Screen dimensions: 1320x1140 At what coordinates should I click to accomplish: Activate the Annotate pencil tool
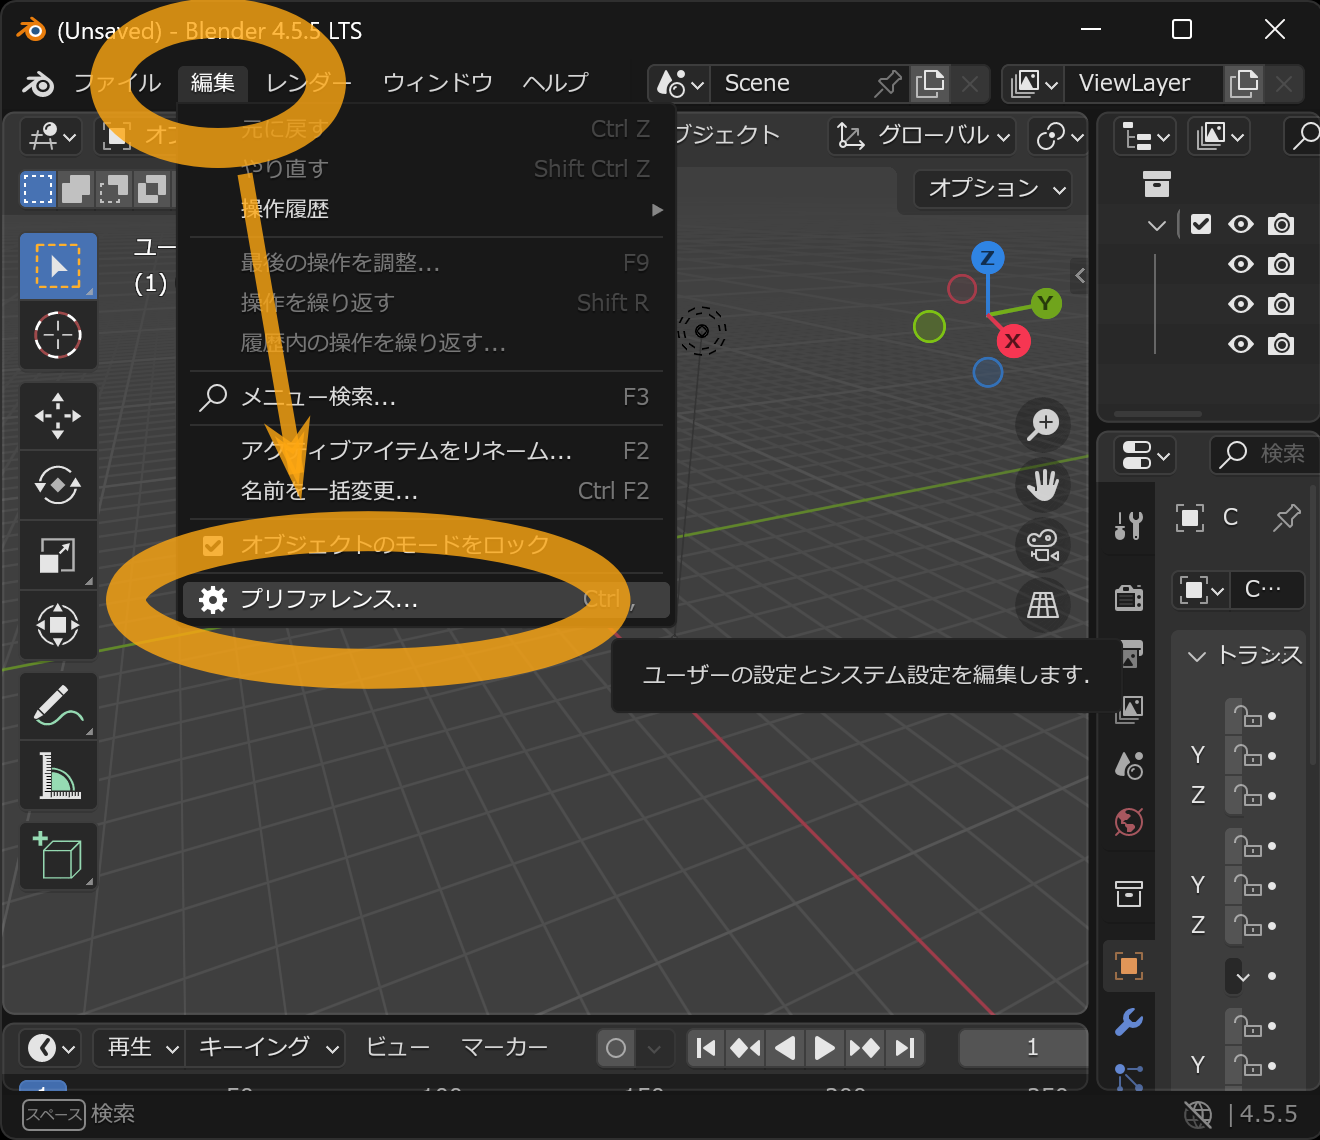pos(58,705)
